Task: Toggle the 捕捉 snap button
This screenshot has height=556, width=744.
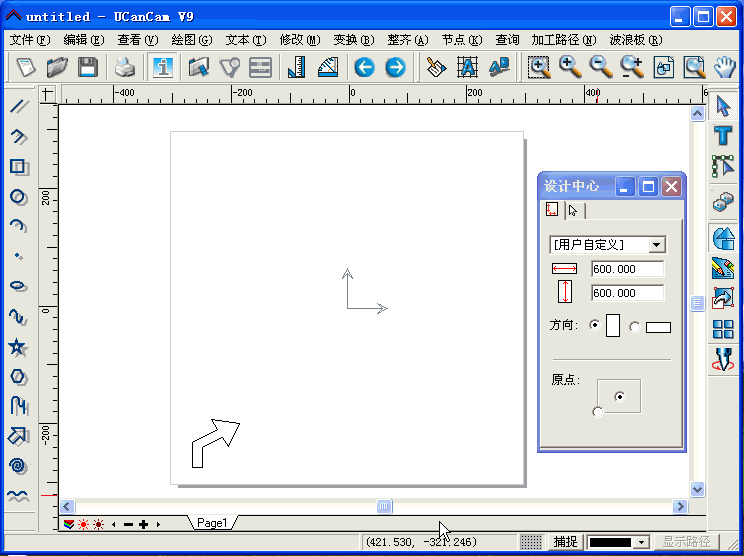Action: click(565, 542)
